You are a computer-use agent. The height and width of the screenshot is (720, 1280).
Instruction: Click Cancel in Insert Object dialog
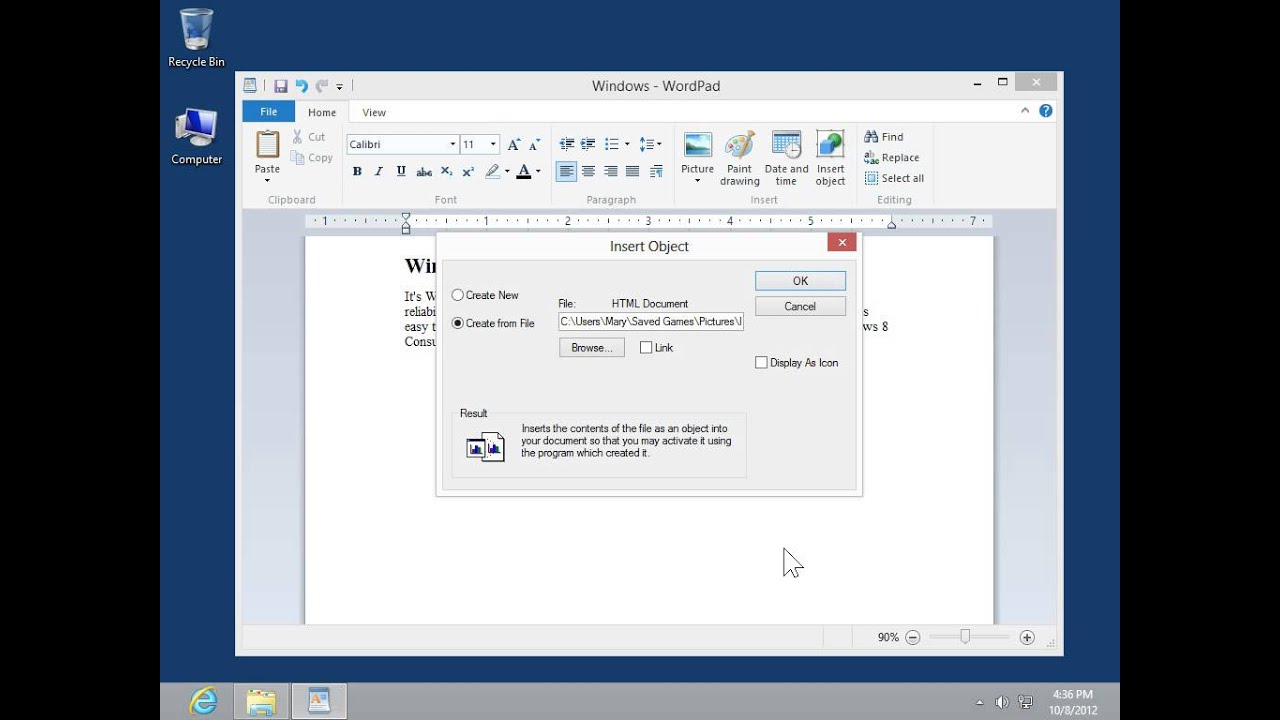pos(800,307)
